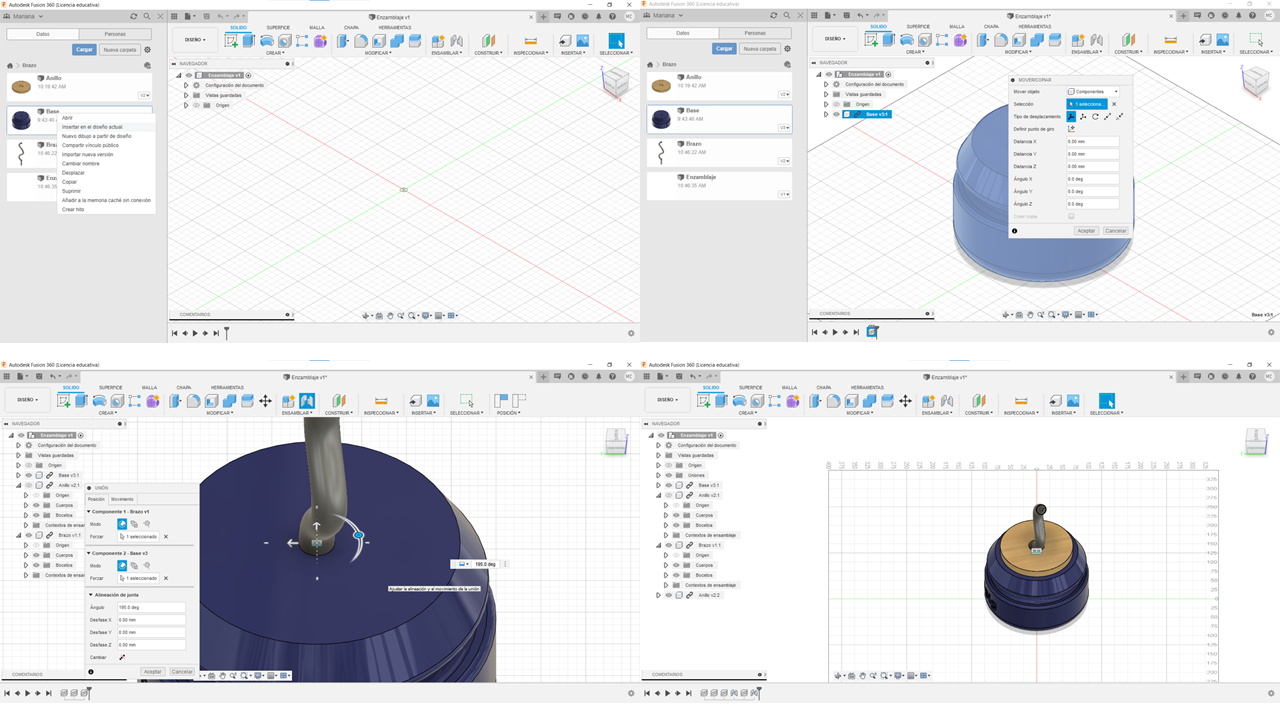Toggle Brazo v1:1 visibility in finished-assembly window
The width and height of the screenshot is (1280, 720).
click(x=669, y=545)
